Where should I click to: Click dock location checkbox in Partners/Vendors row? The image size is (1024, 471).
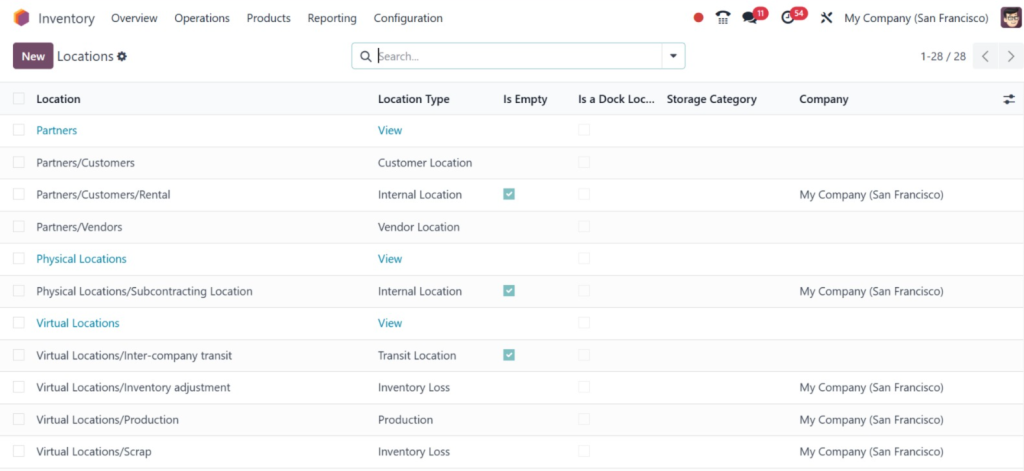[584, 226]
